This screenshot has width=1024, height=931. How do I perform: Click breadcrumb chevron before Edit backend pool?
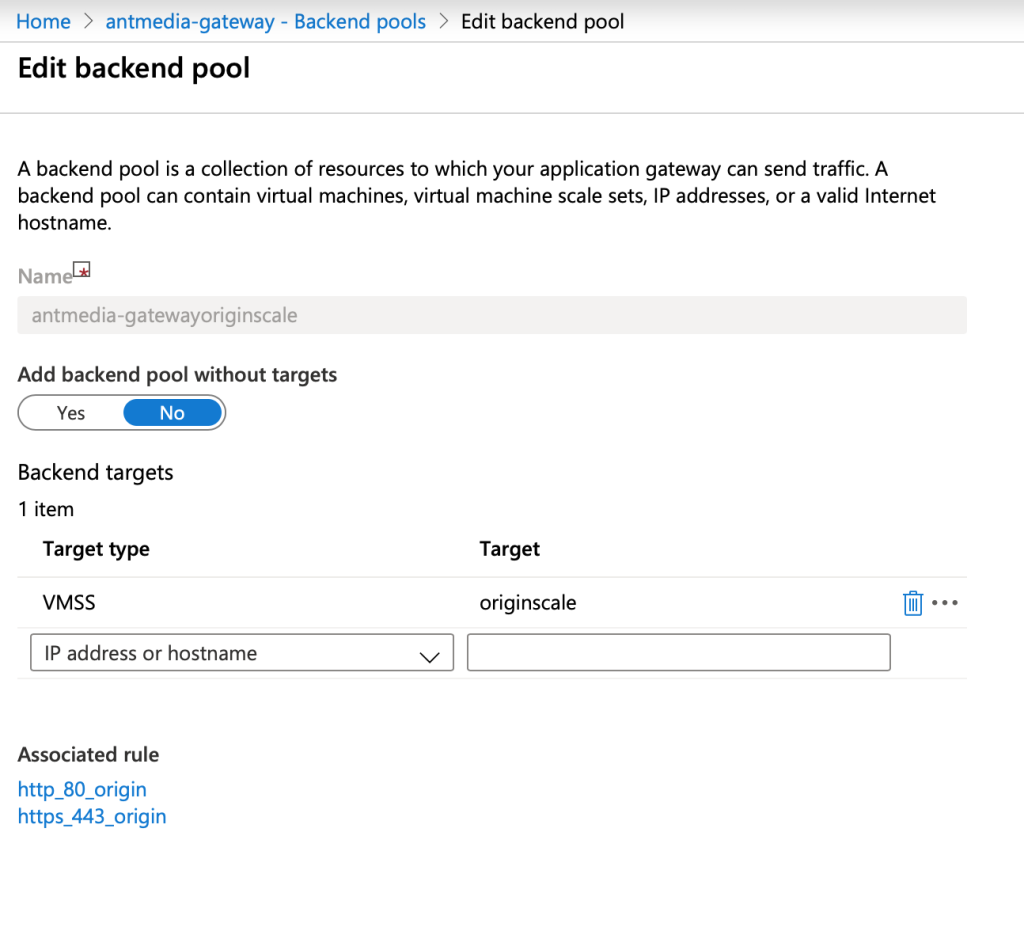point(444,22)
